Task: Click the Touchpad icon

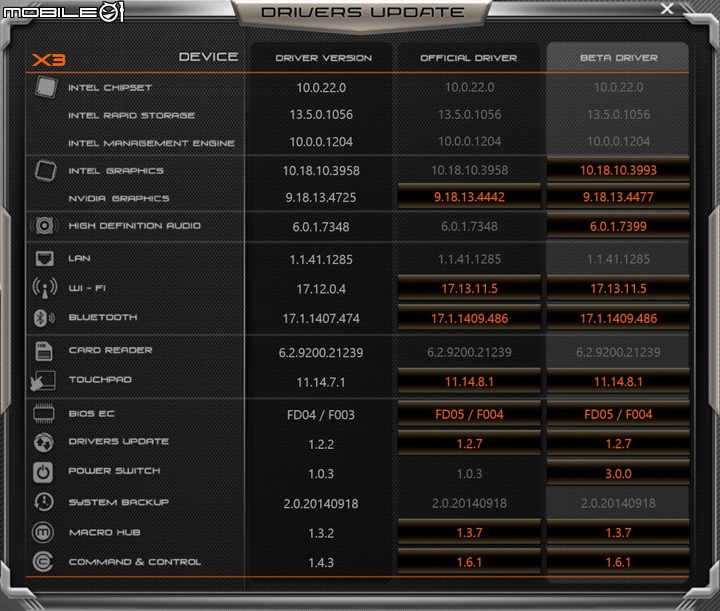Action: click(43, 381)
